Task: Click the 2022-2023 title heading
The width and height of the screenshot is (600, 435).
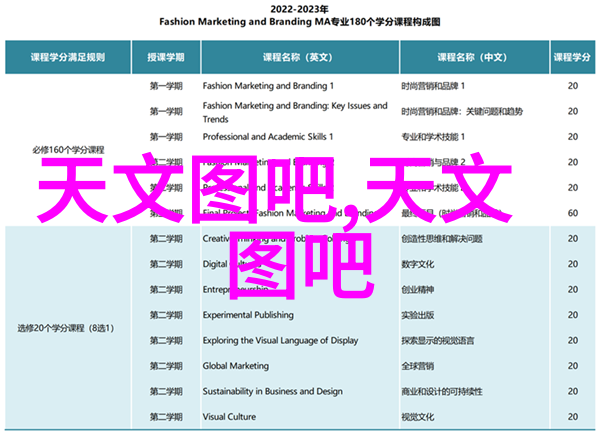Action: pyautogui.click(x=300, y=9)
